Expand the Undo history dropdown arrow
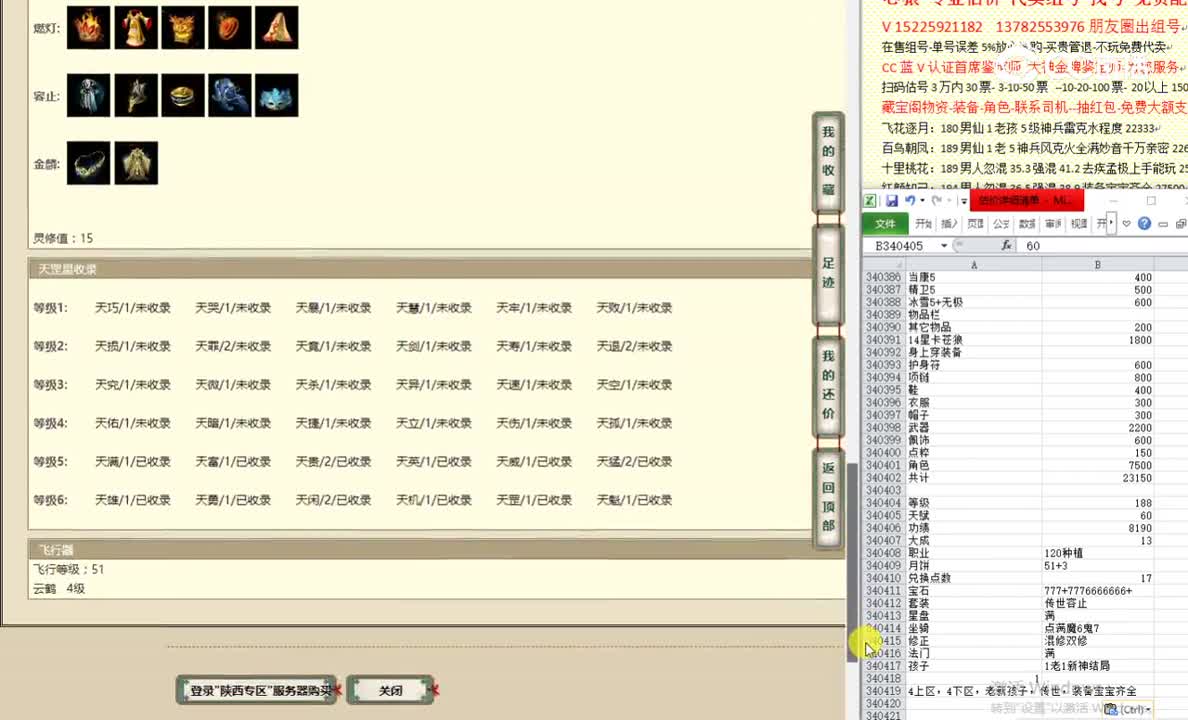Viewport: 1188px width, 720px height. [922, 201]
